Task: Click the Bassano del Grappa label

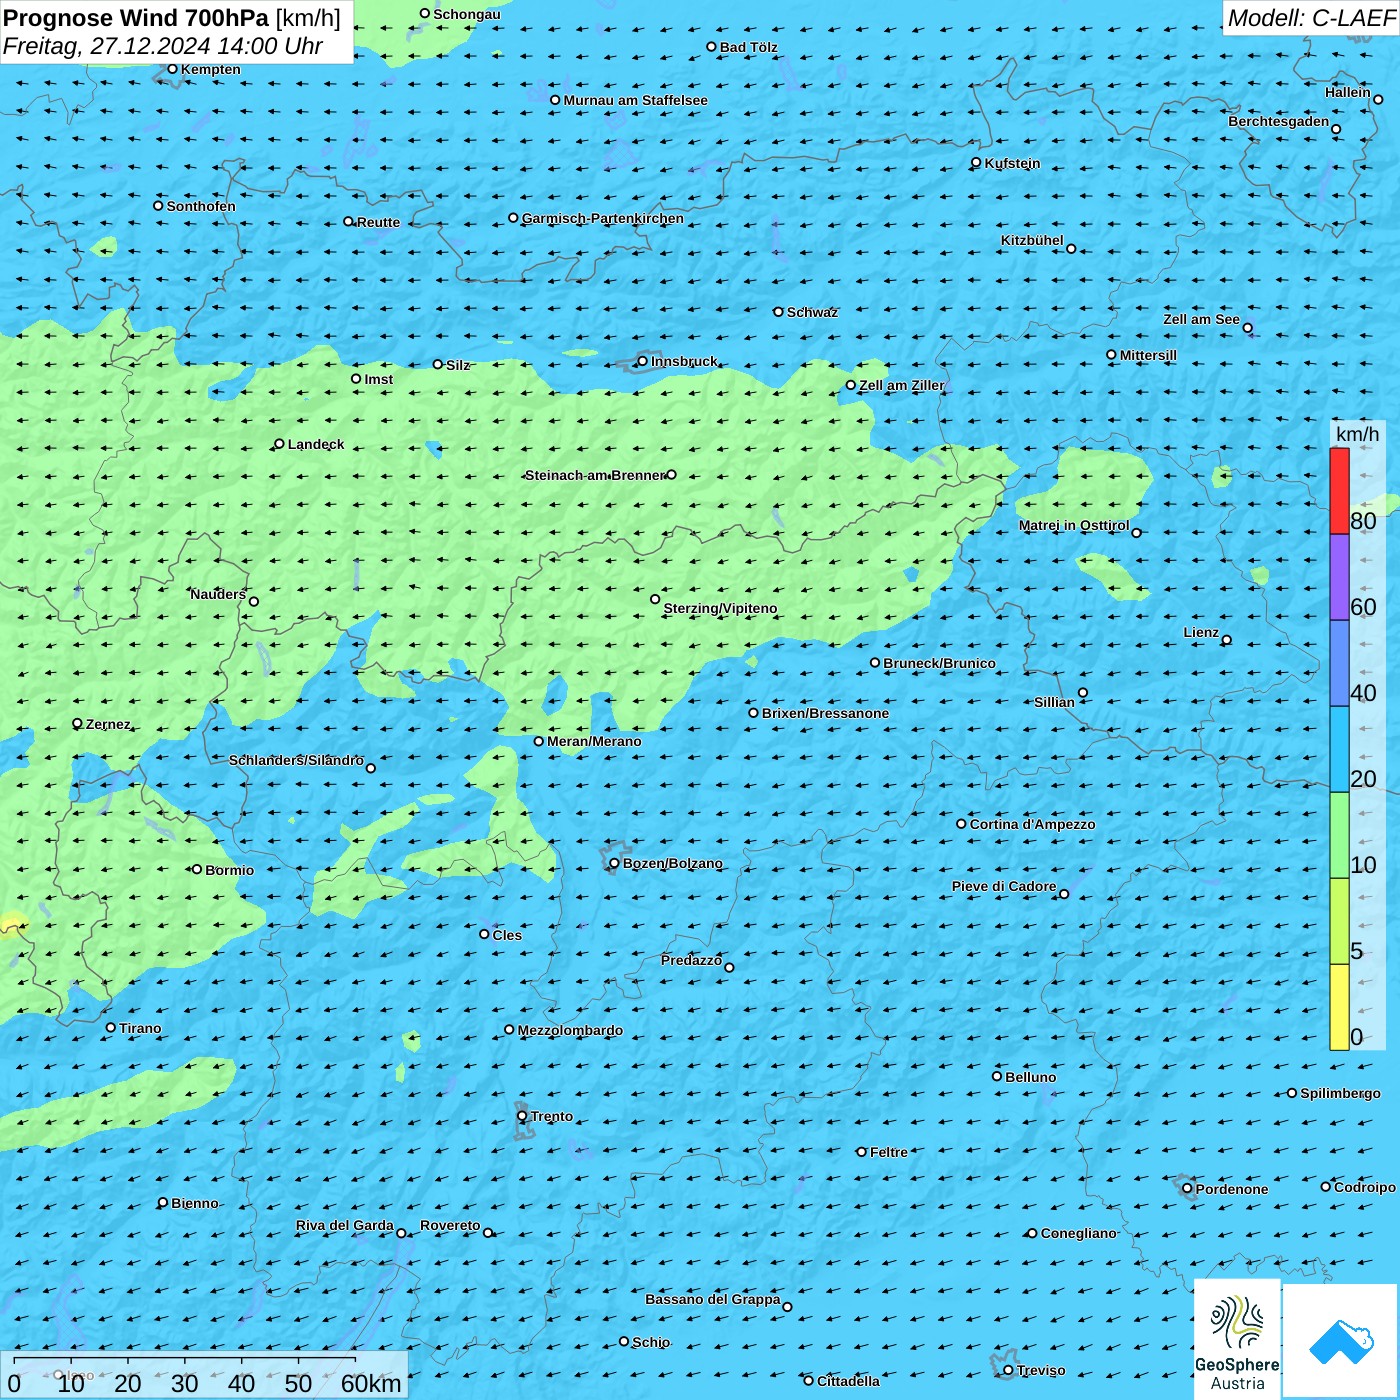Action: [712, 1299]
